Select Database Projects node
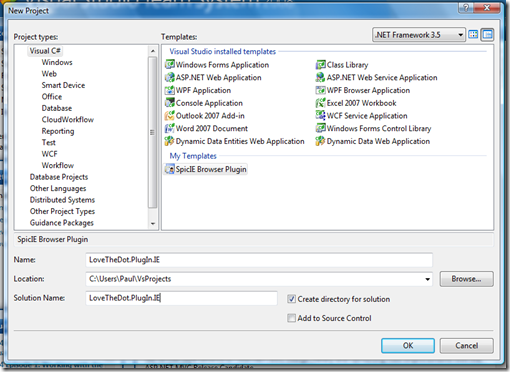 coord(59,177)
